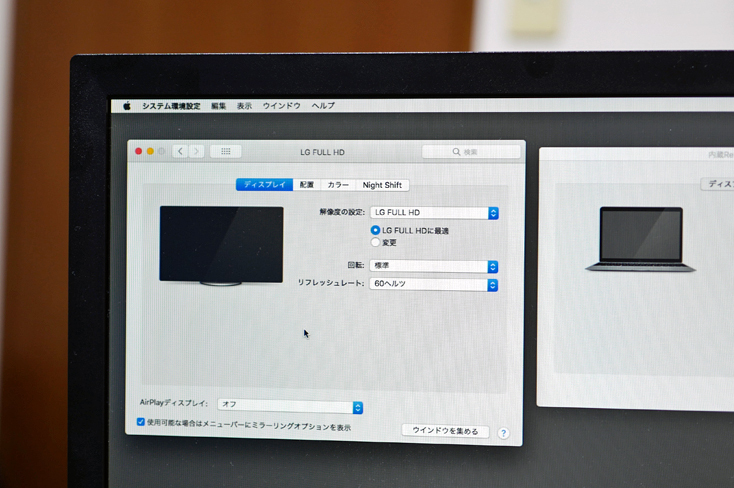Open help with the question mark button
This screenshot has height=488, width=734.
tap(503, 433)
